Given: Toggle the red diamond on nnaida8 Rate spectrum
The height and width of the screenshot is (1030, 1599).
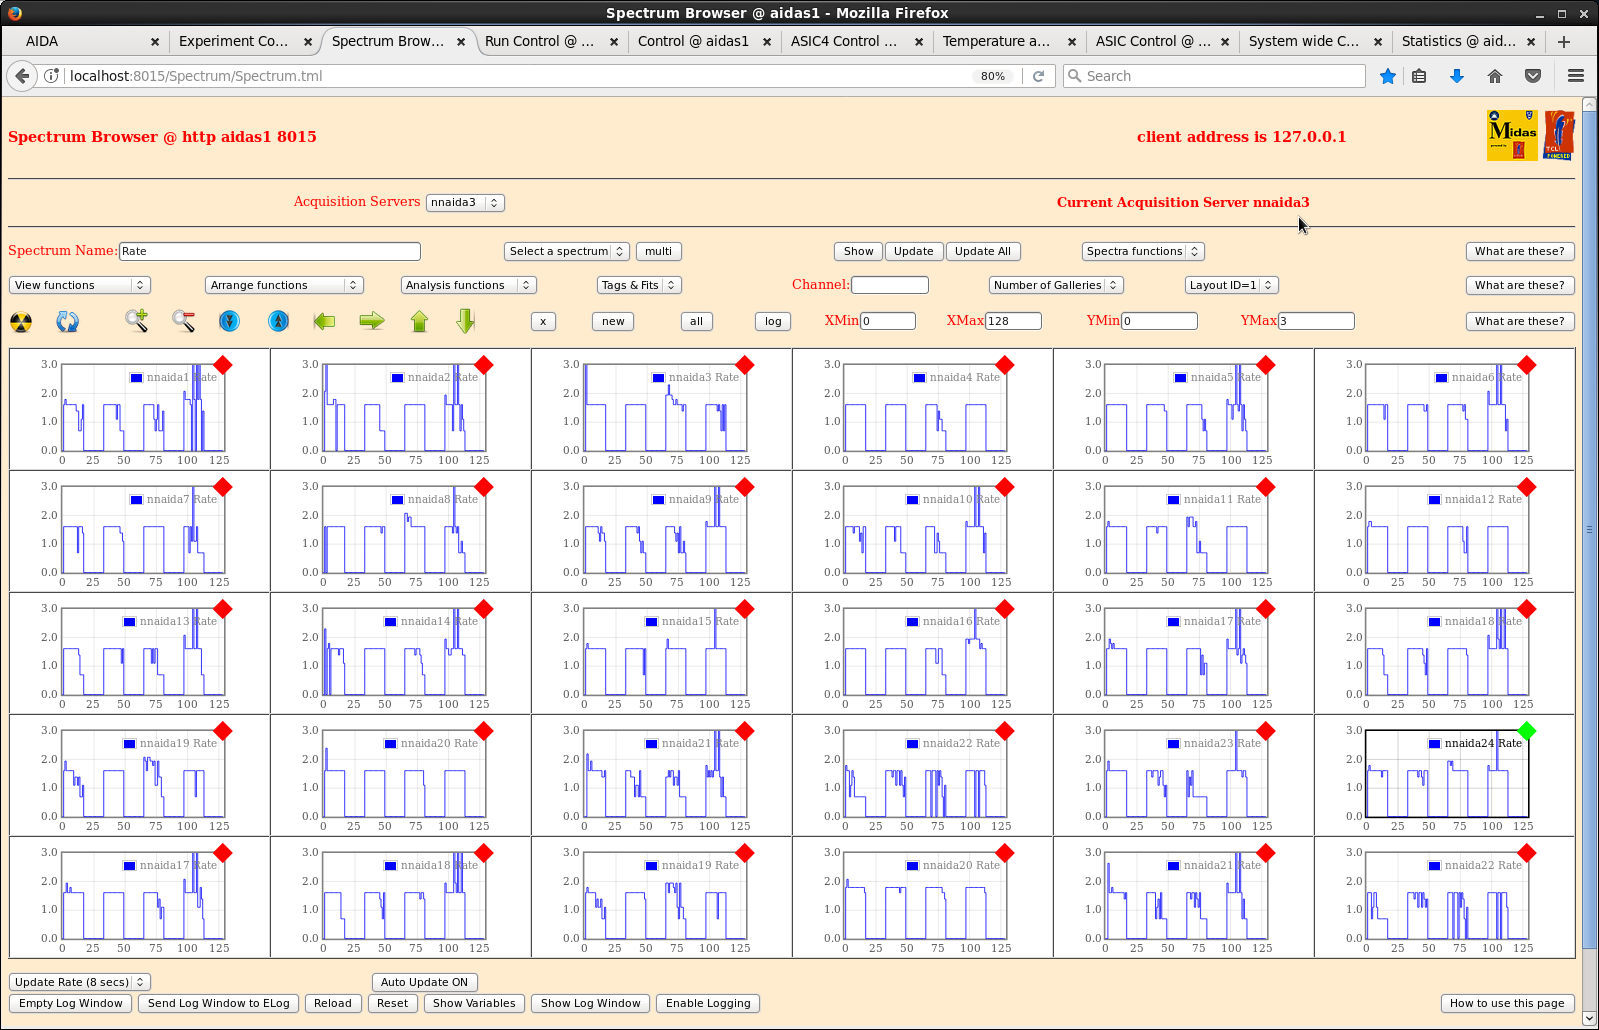Looking at the screenshot, I should 484,487.
